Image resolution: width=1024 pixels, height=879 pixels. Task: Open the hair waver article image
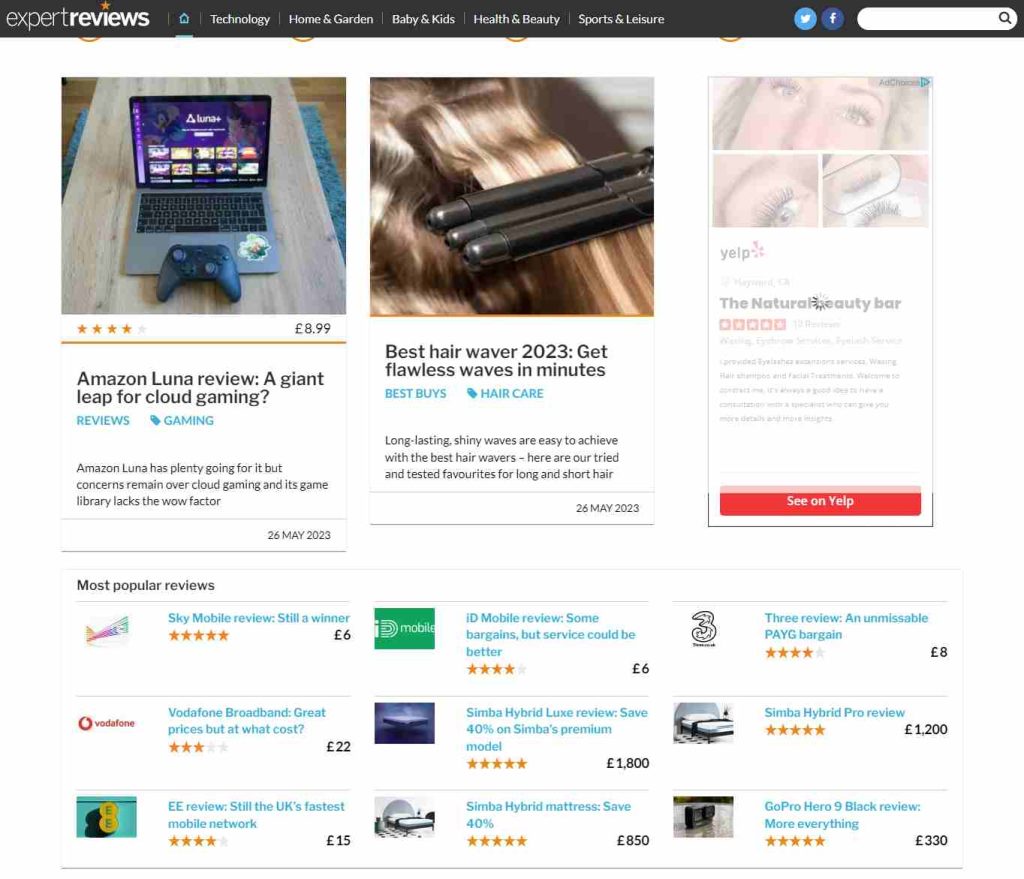click(x=512, y=197)
